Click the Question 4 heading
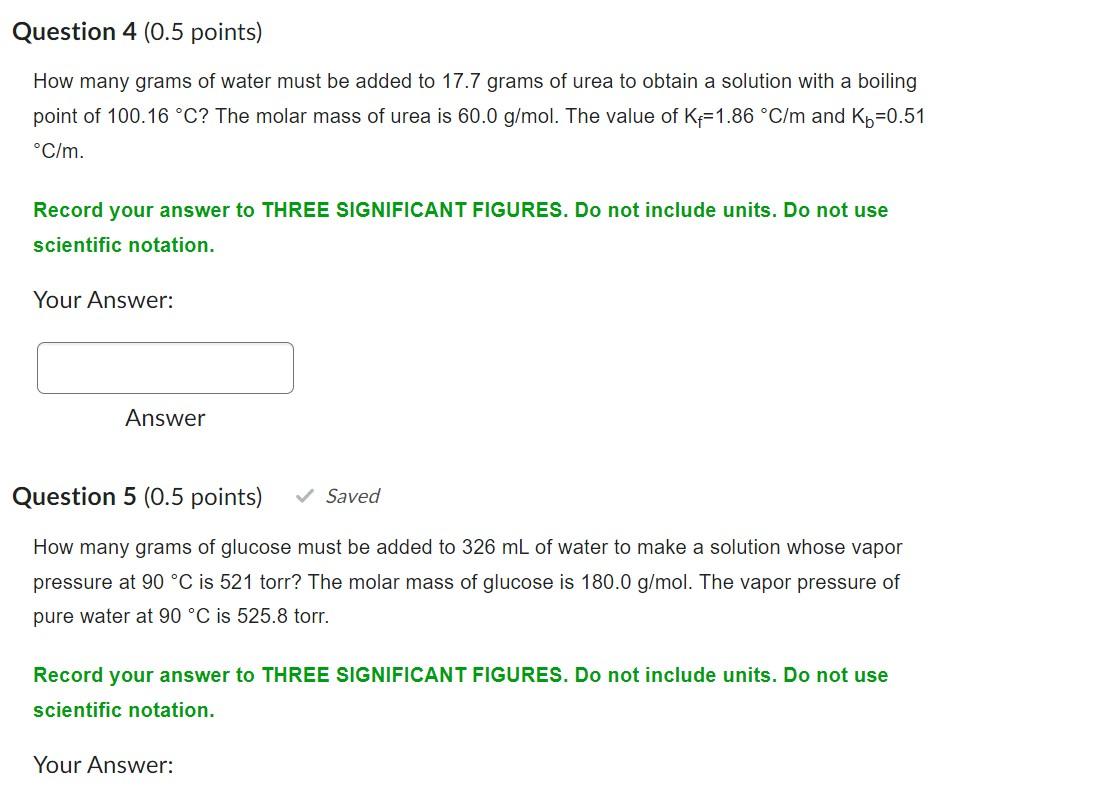Screen dimensions: 1102x793 [x=73, y=31]
